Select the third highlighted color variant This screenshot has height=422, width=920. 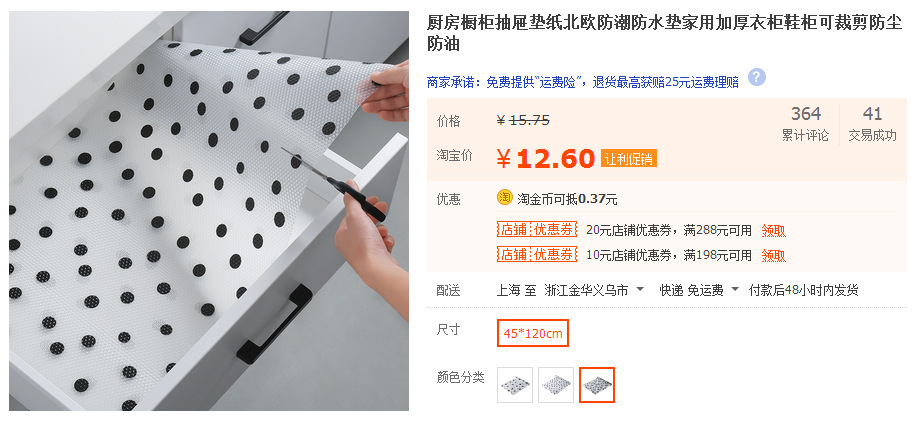click(597, 385)
